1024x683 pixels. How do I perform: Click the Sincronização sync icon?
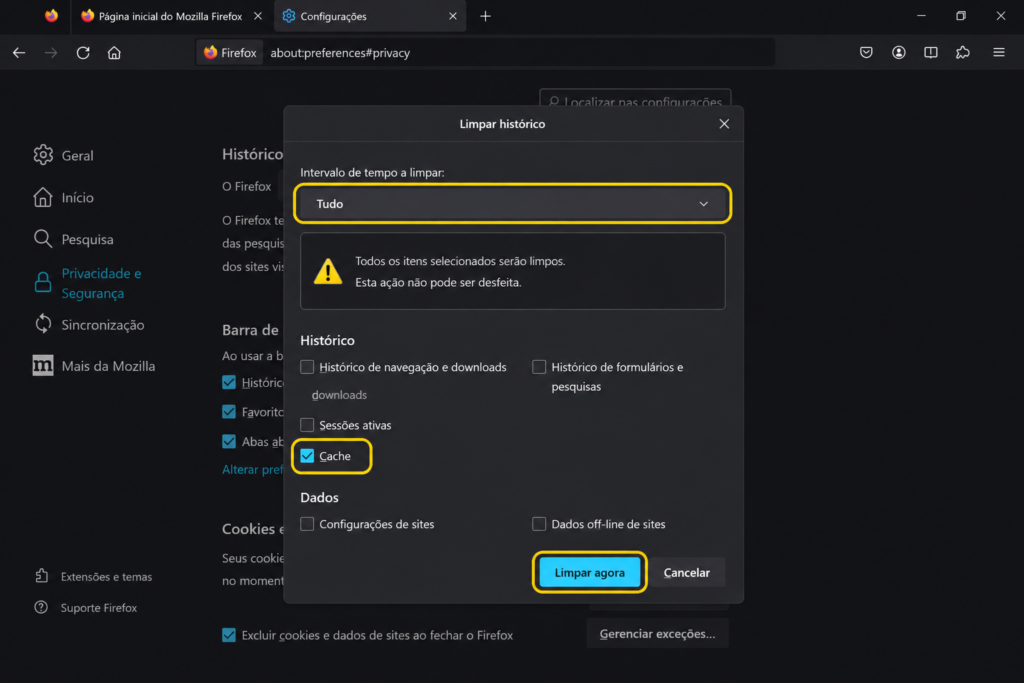click(x=43, y=324)
